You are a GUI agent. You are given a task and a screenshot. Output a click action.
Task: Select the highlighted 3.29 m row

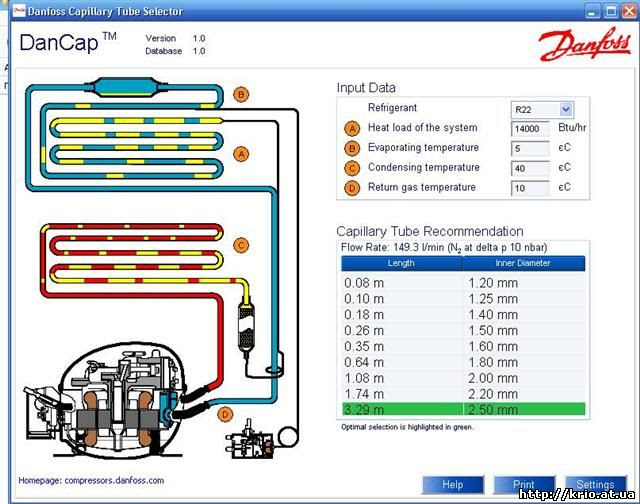coord(463,409)
